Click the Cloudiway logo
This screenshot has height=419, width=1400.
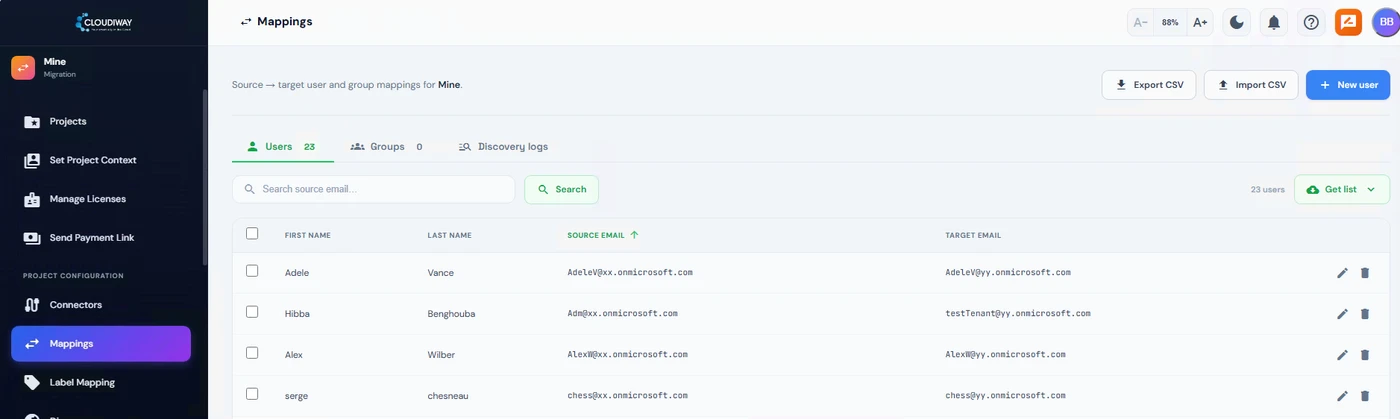103,21
